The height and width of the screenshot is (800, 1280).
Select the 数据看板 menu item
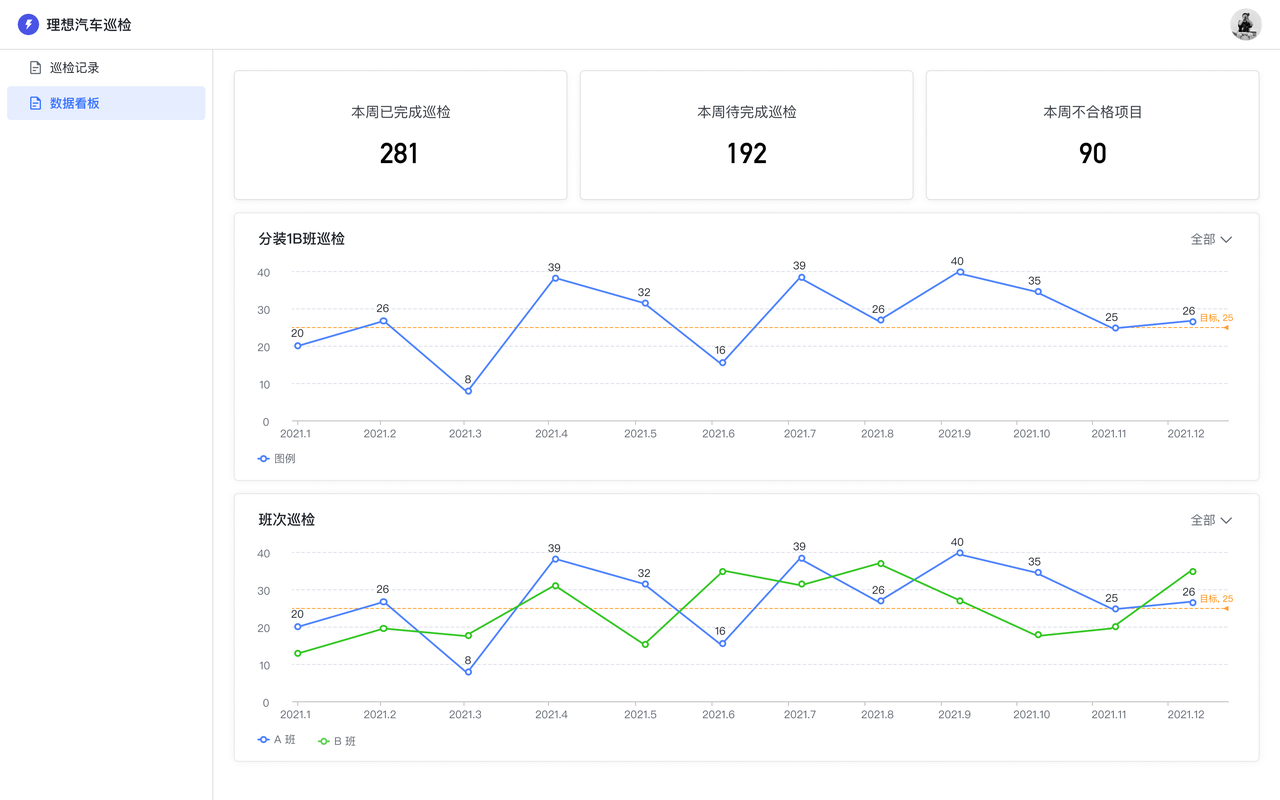(75, 103)
